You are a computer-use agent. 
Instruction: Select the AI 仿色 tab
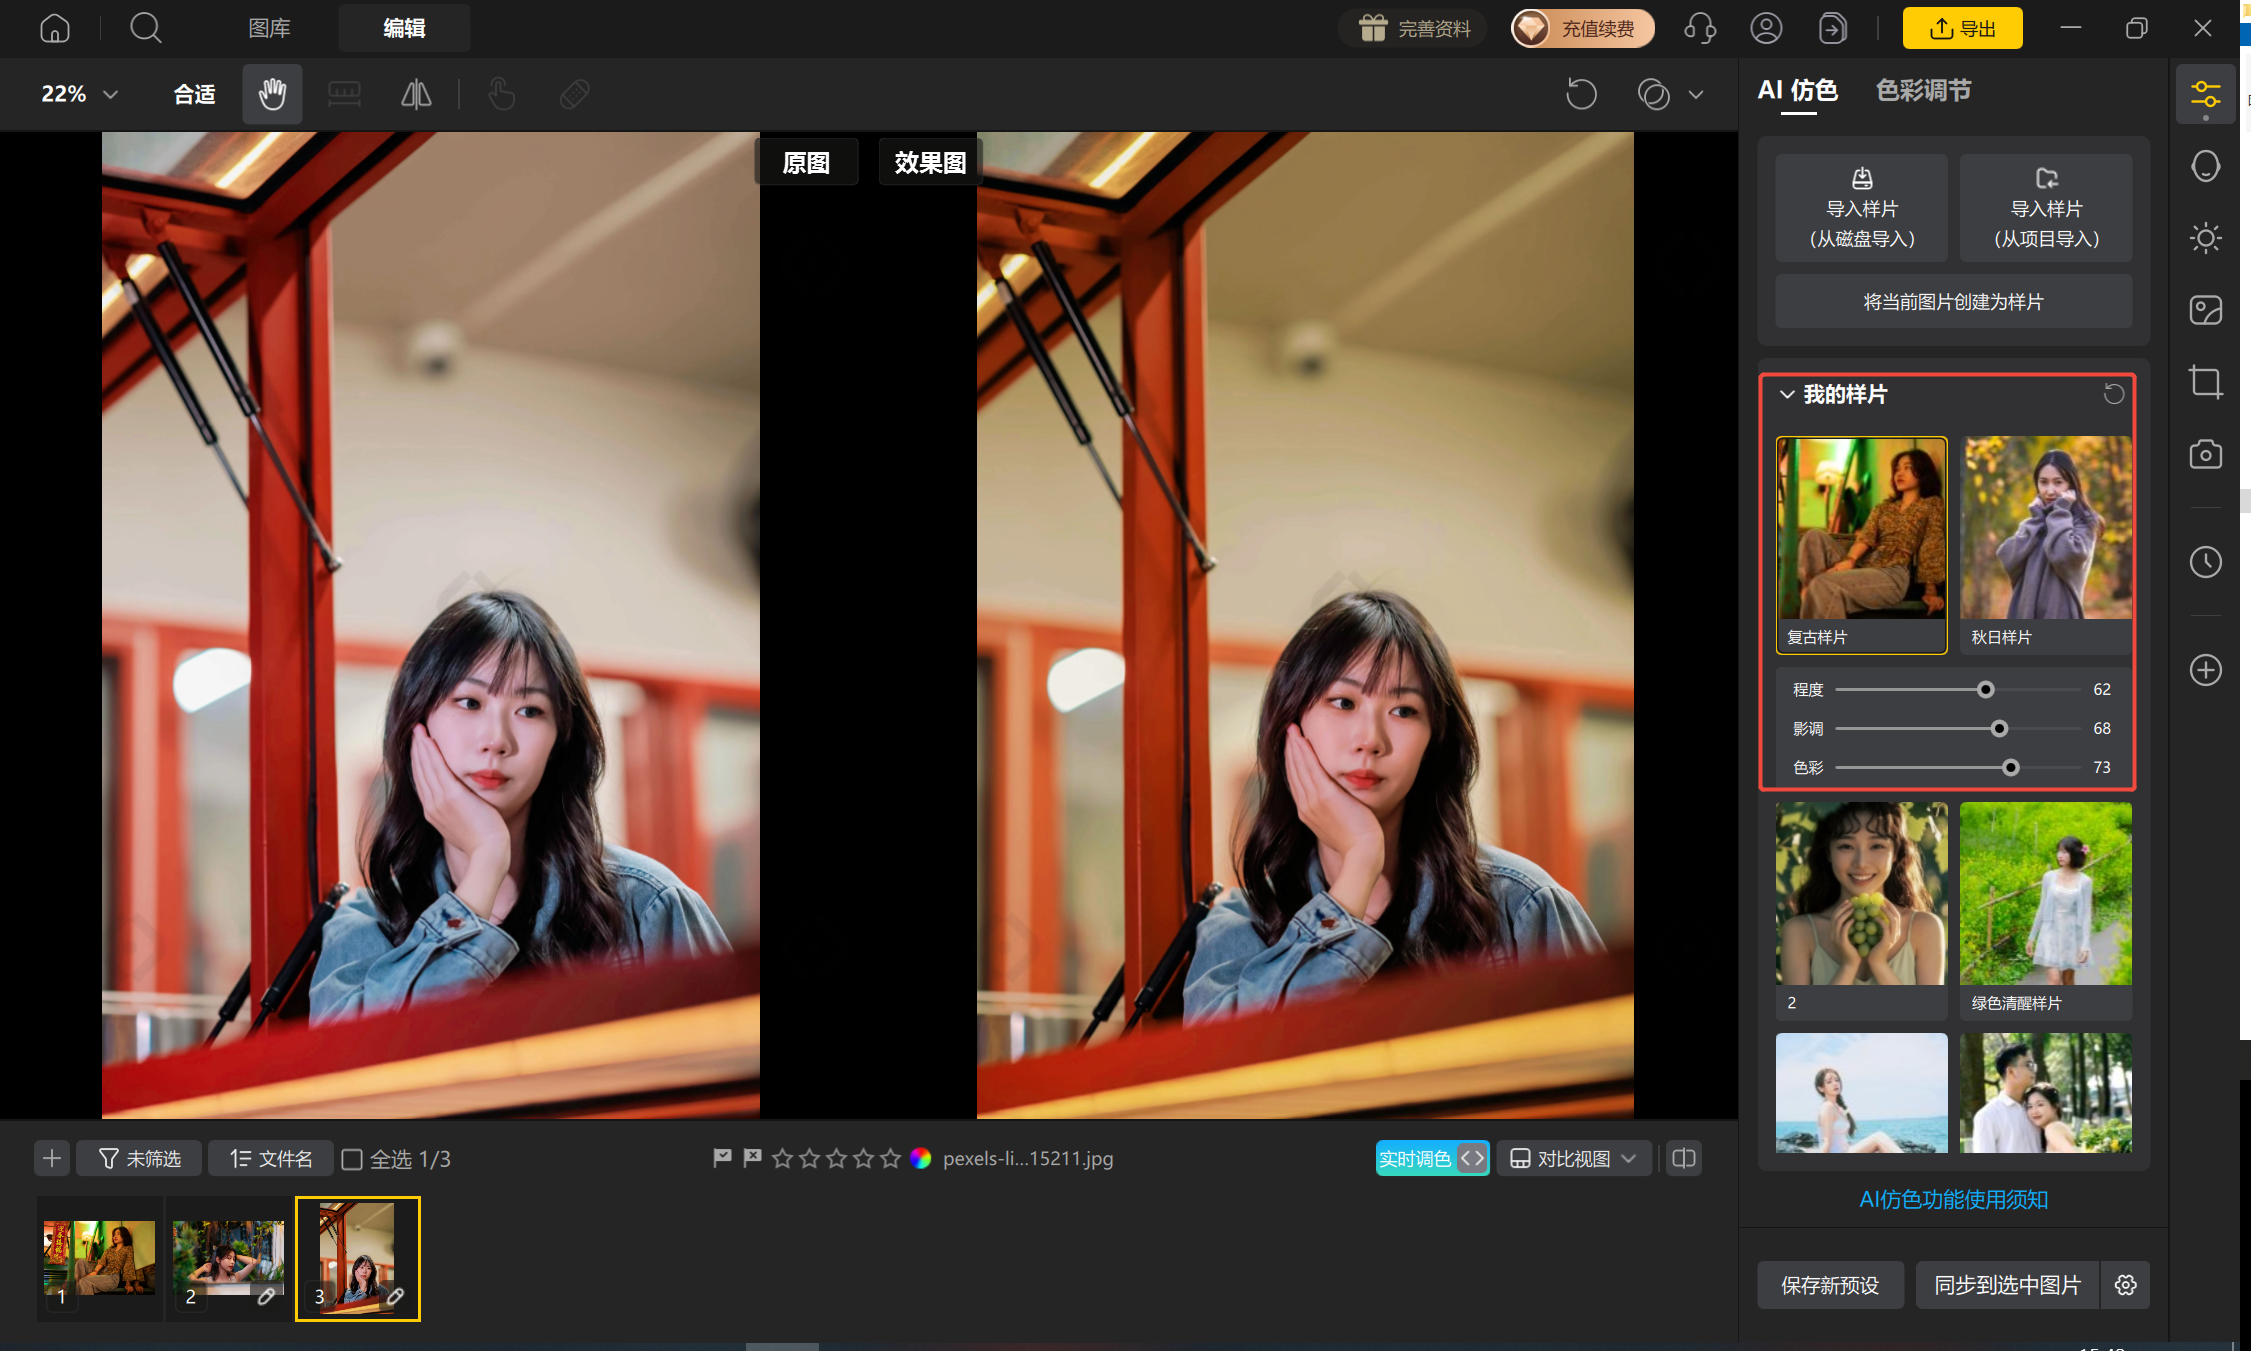[x=1797, y=91]
